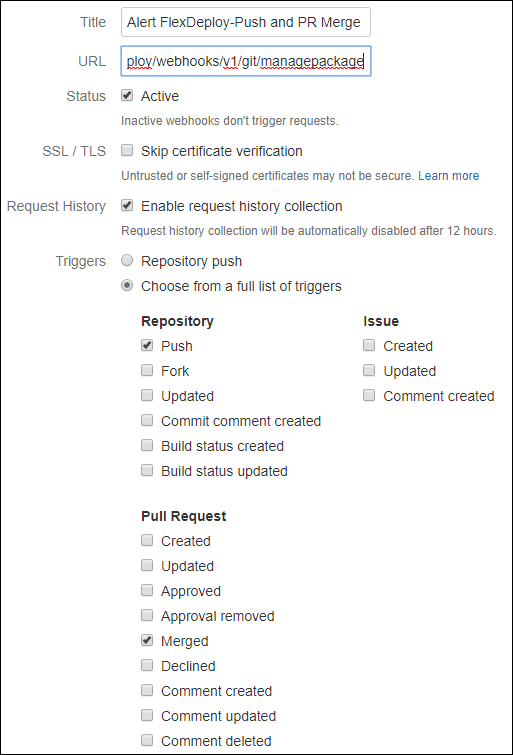
Task: Uncheck the Active status checkbox
Action: [x=127, y=95]
